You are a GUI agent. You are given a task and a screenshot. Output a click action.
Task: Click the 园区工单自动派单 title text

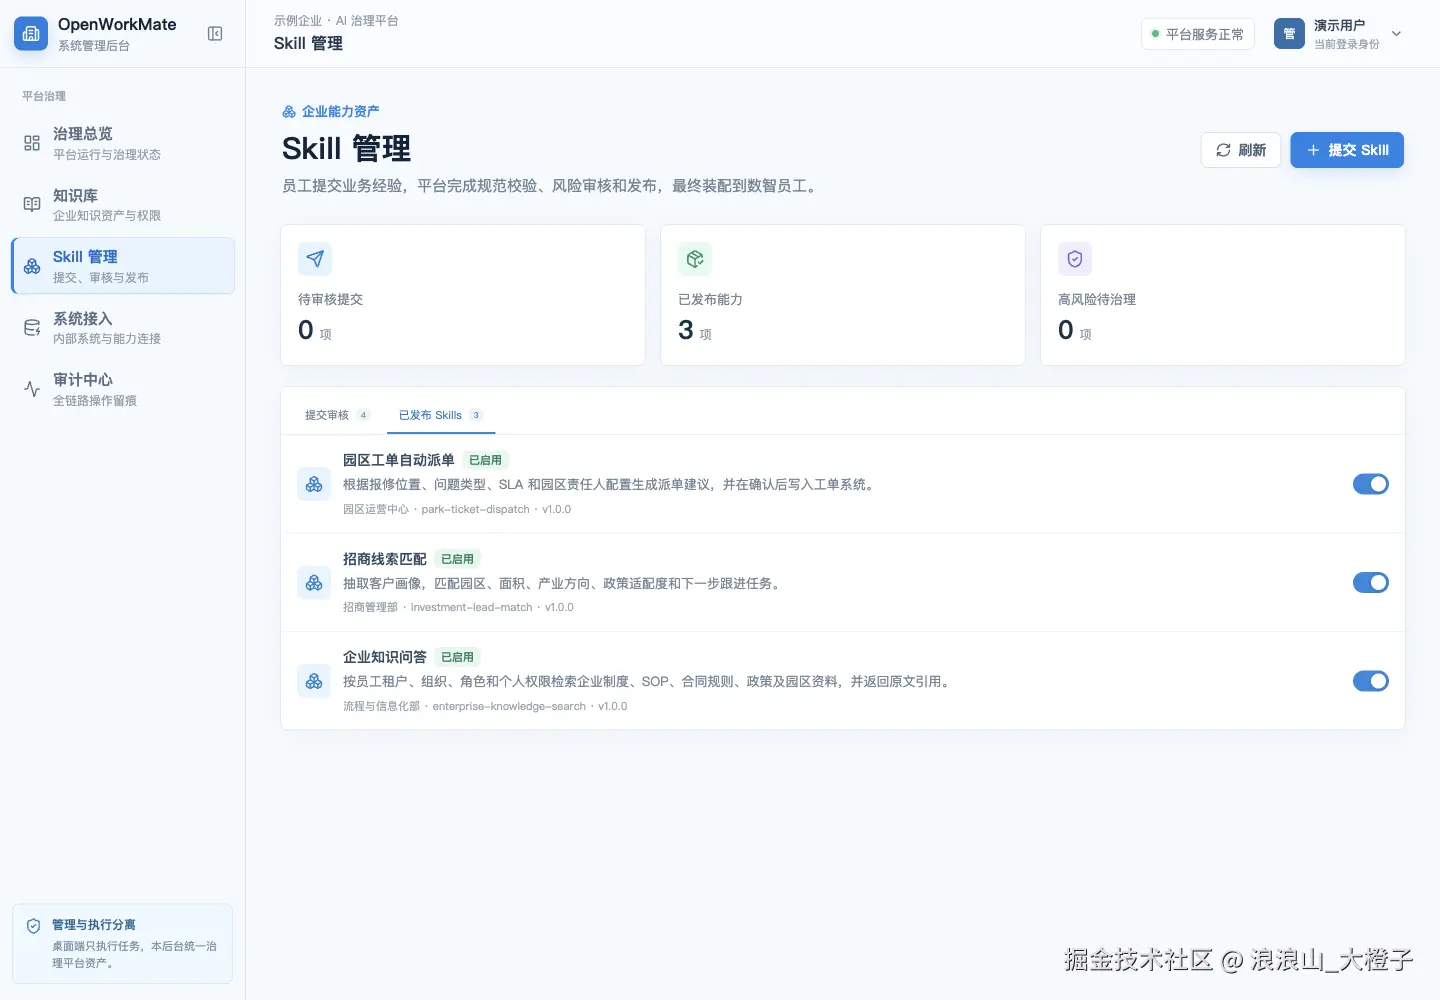click(x=399, y=460)
